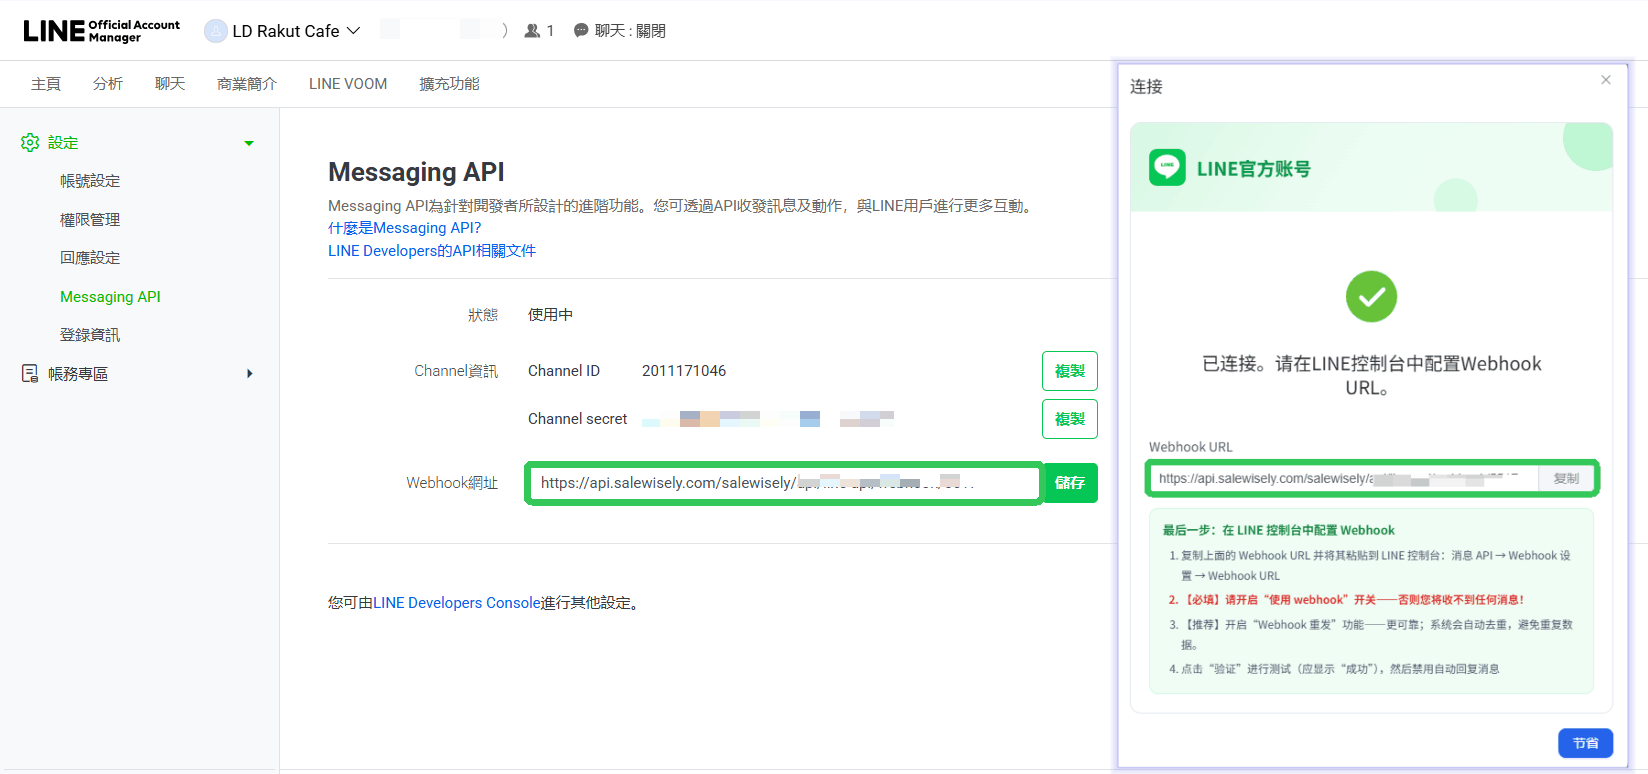Click the friends count person icon
Image resolution: width=1648 pixels, height=774 pixels.
(532, 31)
